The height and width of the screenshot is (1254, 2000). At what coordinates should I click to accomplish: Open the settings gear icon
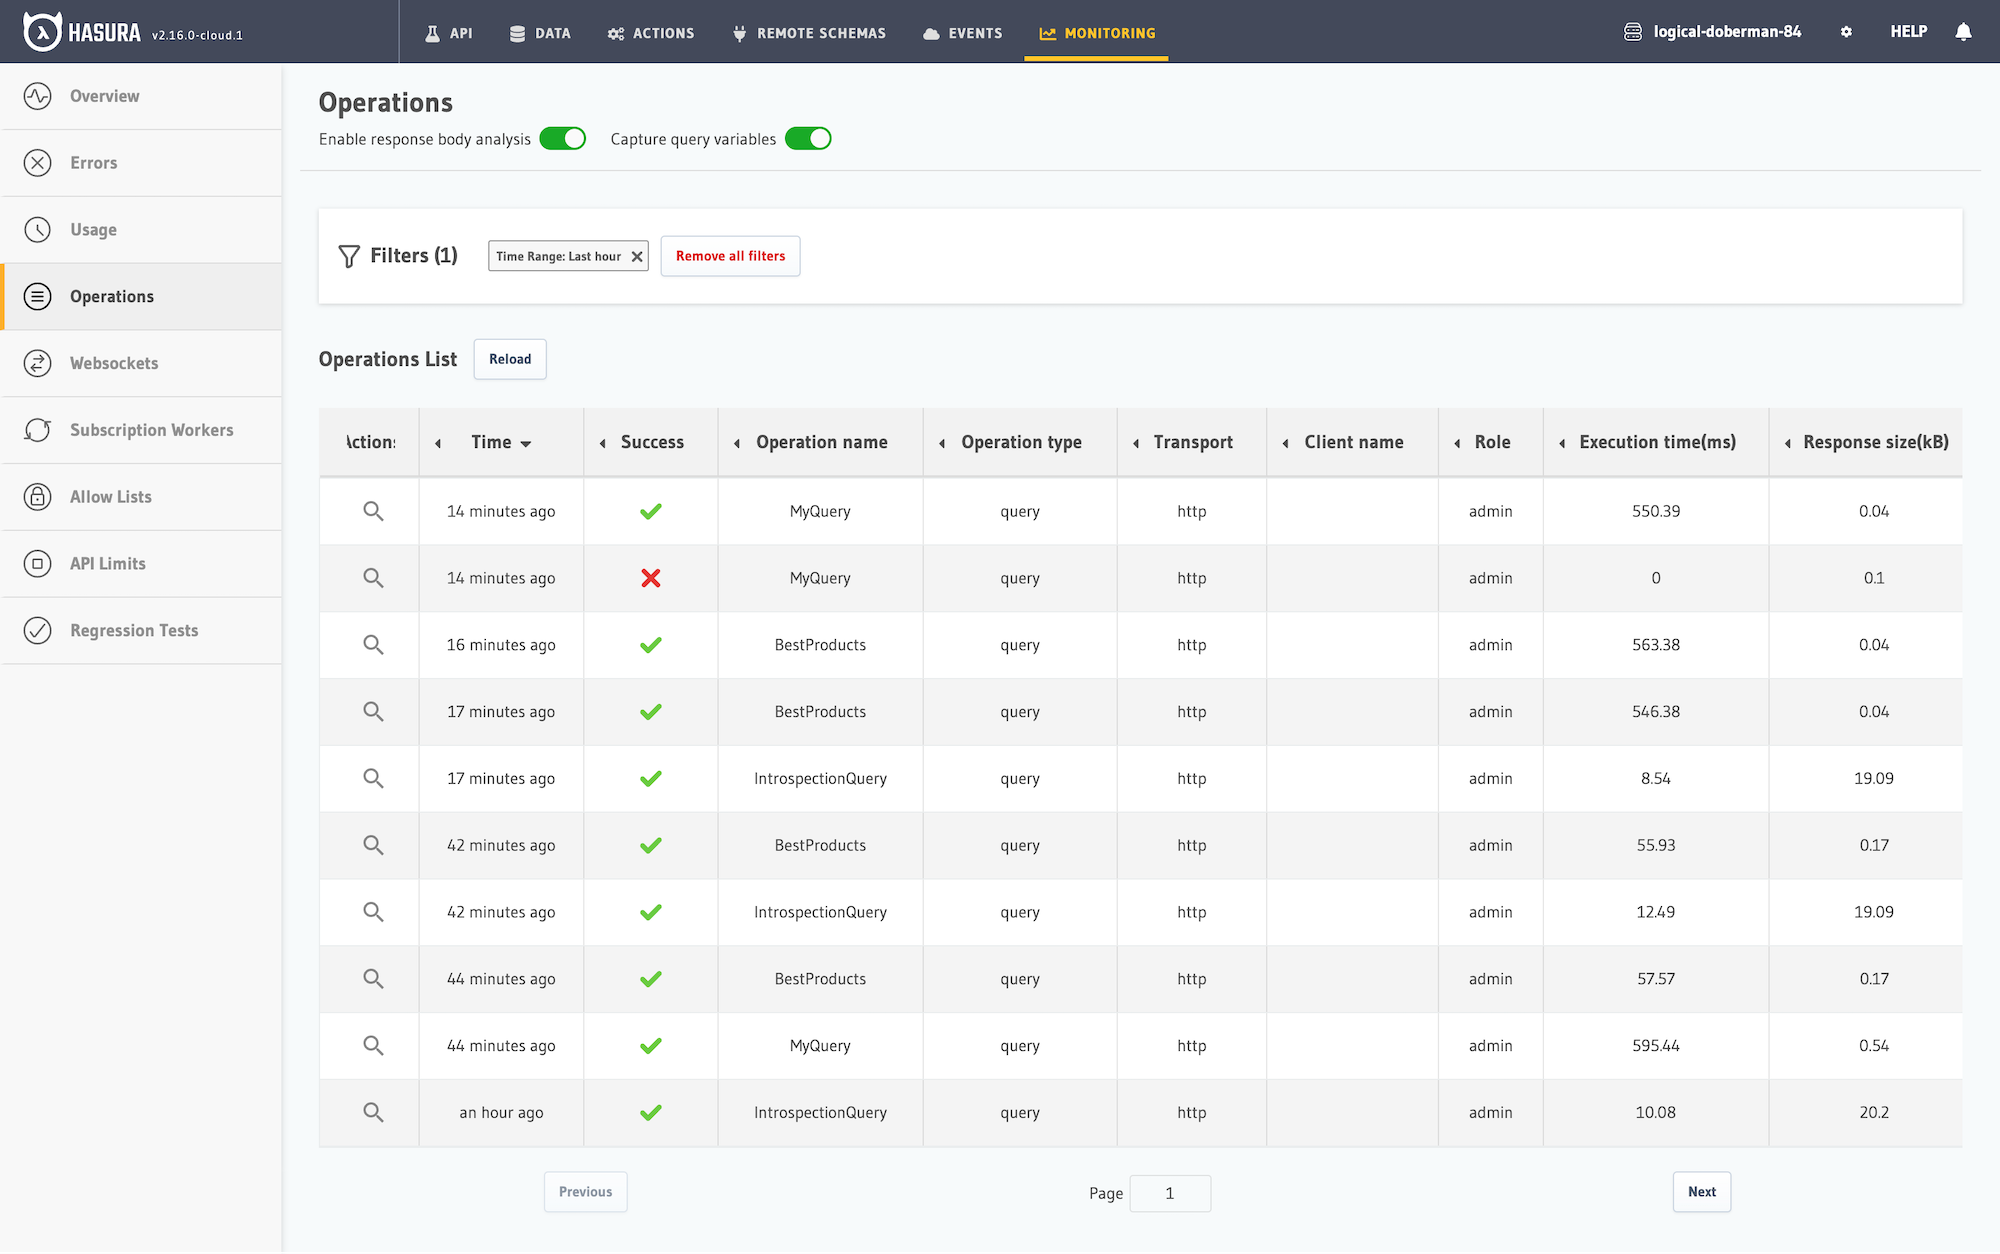(1846, 31)
